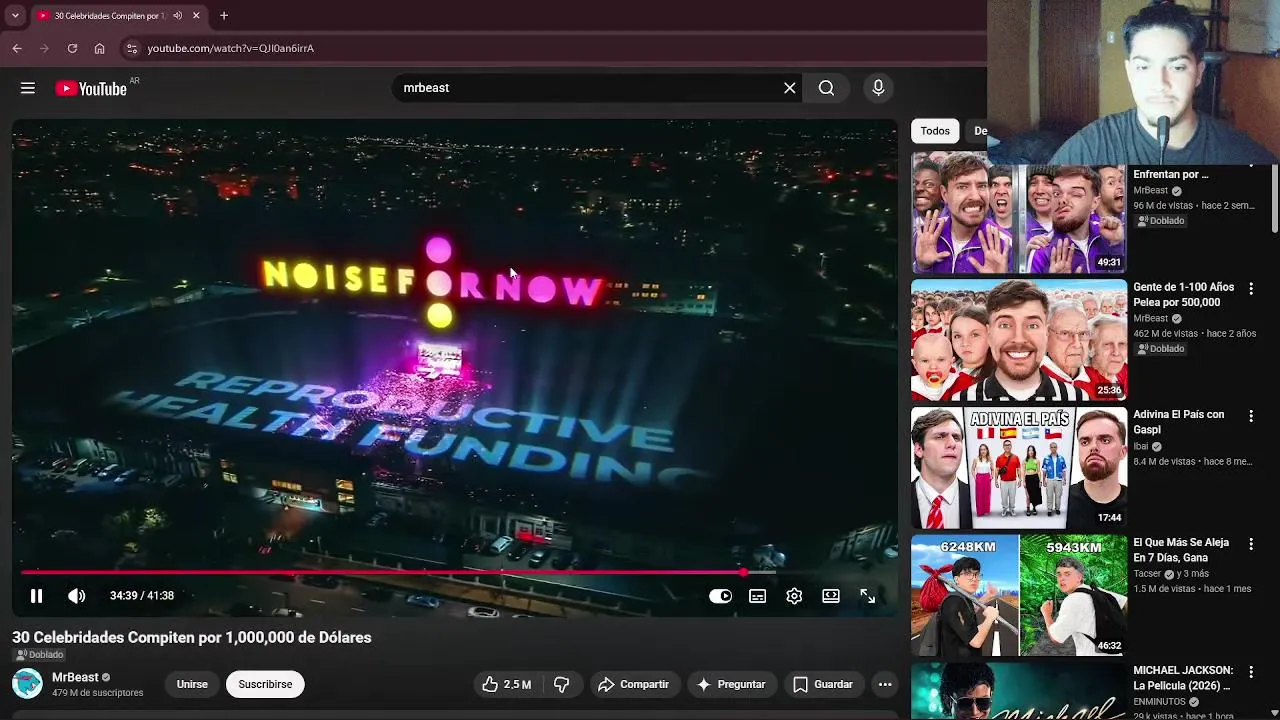Image resolution: width=1280 pixels, height=720 pixels.
Task: Share the video via Compartir
Action: pyautogui.click(x=633, y=685)
